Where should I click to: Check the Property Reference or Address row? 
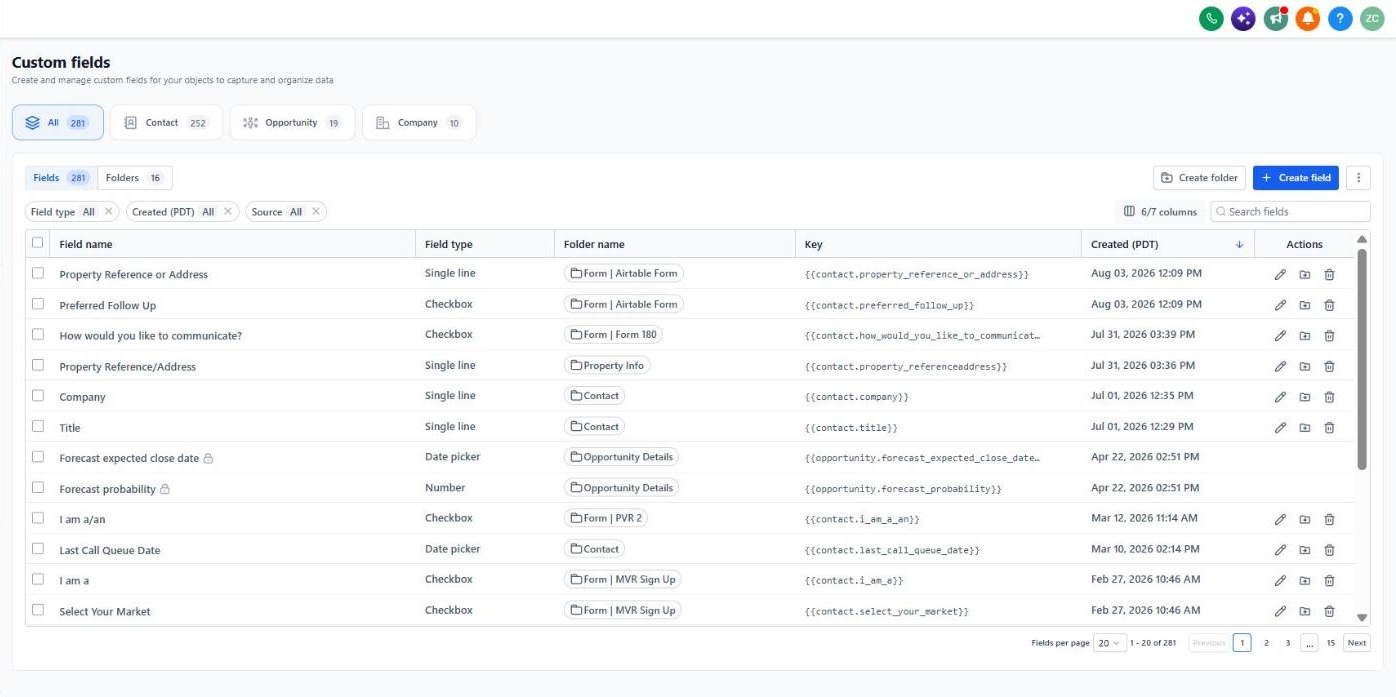(38, 273)
